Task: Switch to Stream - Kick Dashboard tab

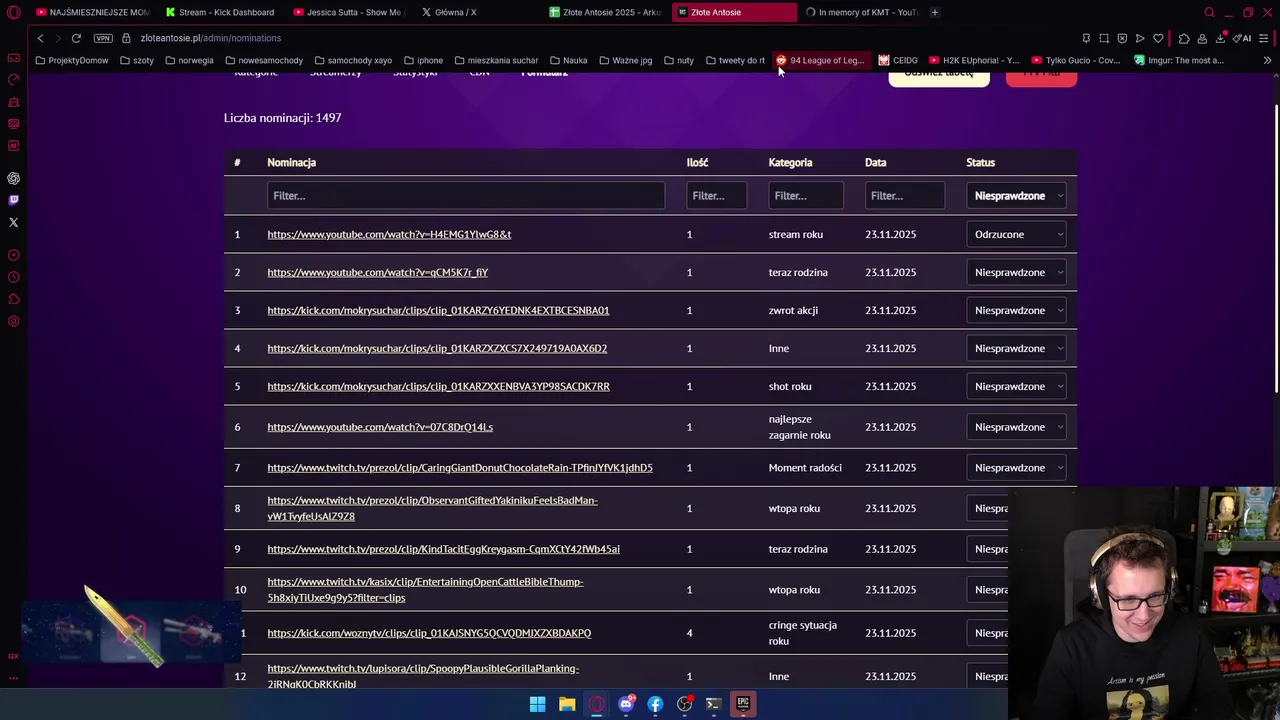Action: (x=219, y=12)
